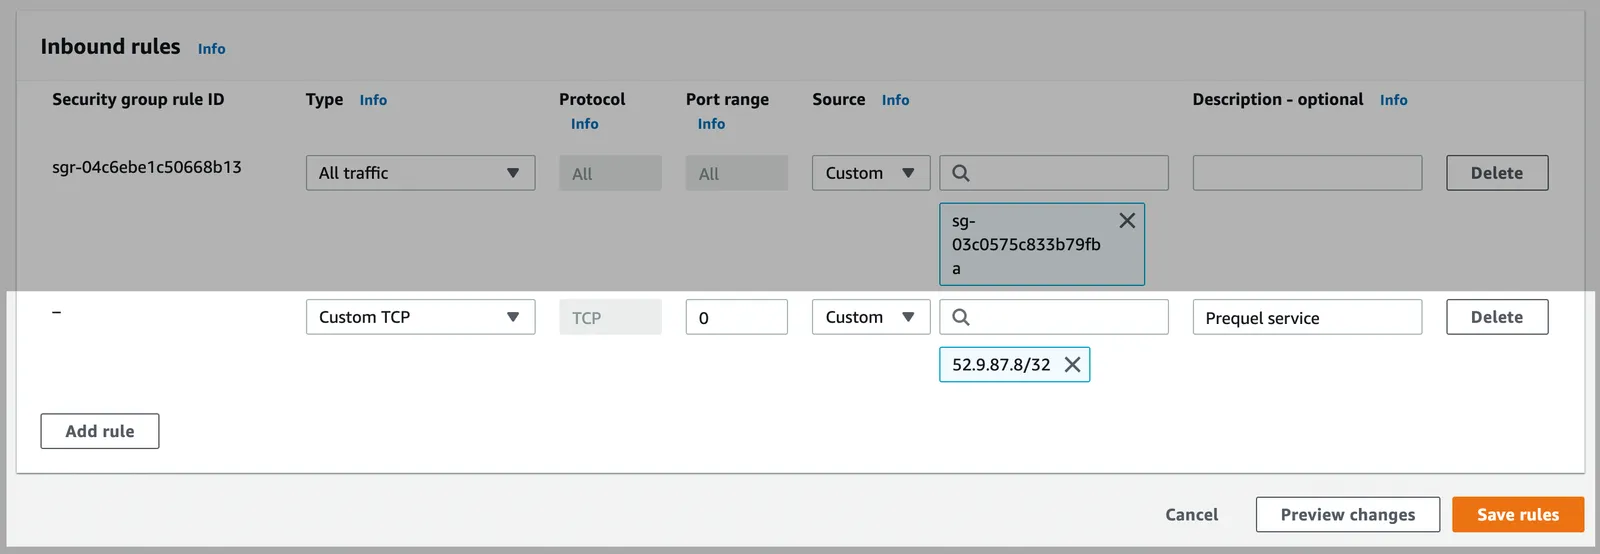The height and width of the screenshot is (554, 1600).
Task: Open Custom source dropdown for All traffic rule
Action: coord(871,173)
